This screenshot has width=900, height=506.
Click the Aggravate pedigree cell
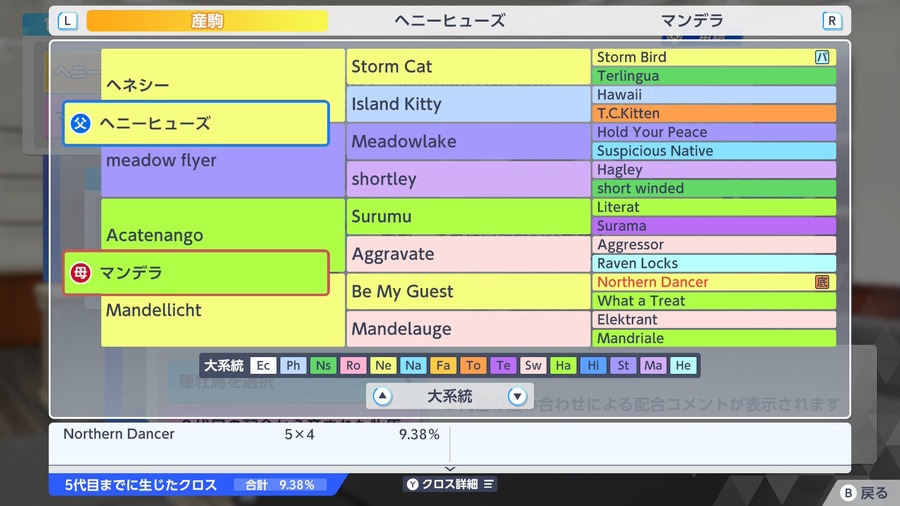click(468, 254)
